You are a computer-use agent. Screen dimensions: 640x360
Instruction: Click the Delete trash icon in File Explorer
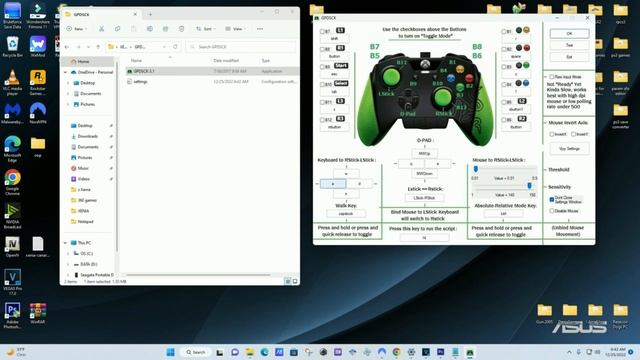181,29
